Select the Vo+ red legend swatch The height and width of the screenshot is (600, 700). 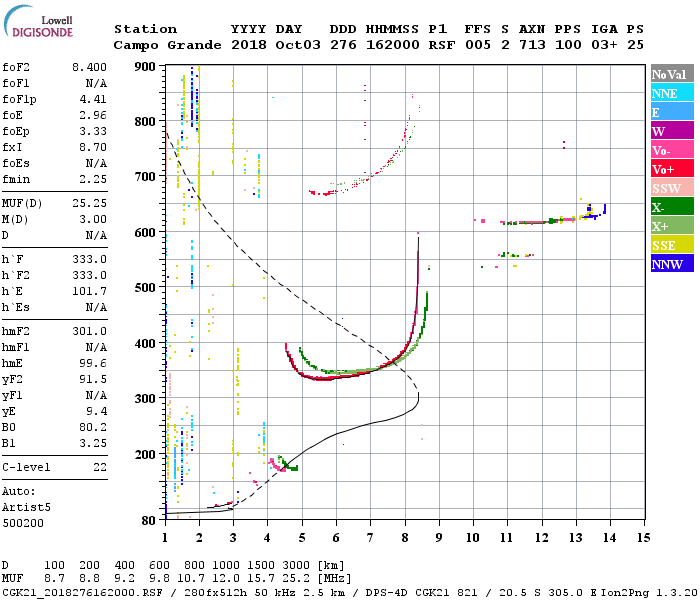tap(672, 169)
